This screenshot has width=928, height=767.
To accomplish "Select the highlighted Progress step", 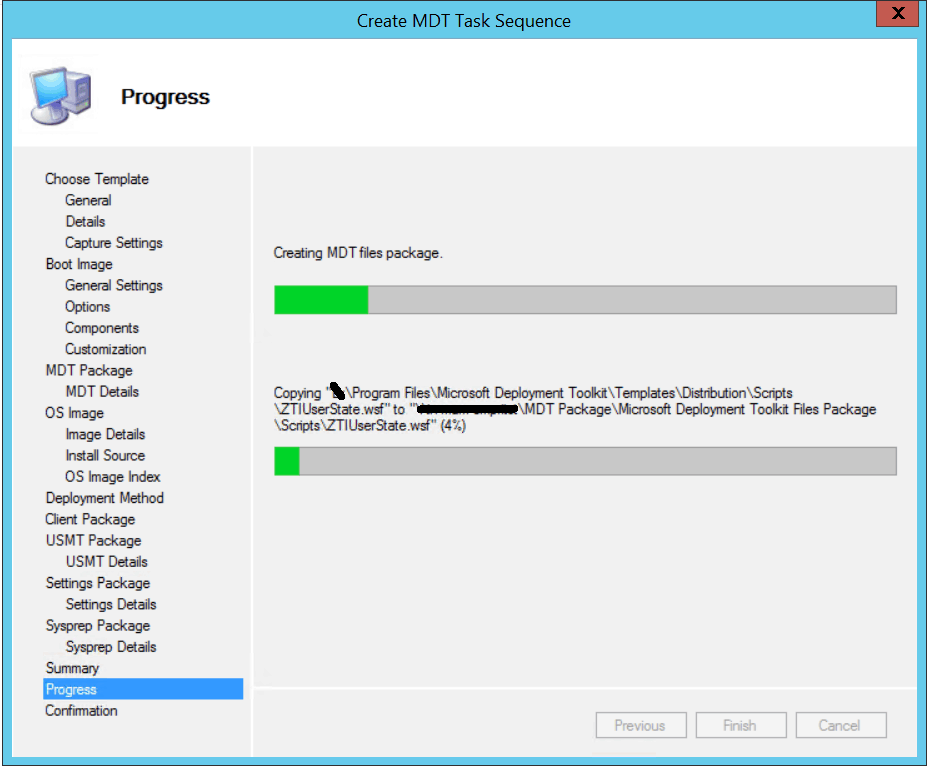I will pyautogui.click(x=143, y=689).
